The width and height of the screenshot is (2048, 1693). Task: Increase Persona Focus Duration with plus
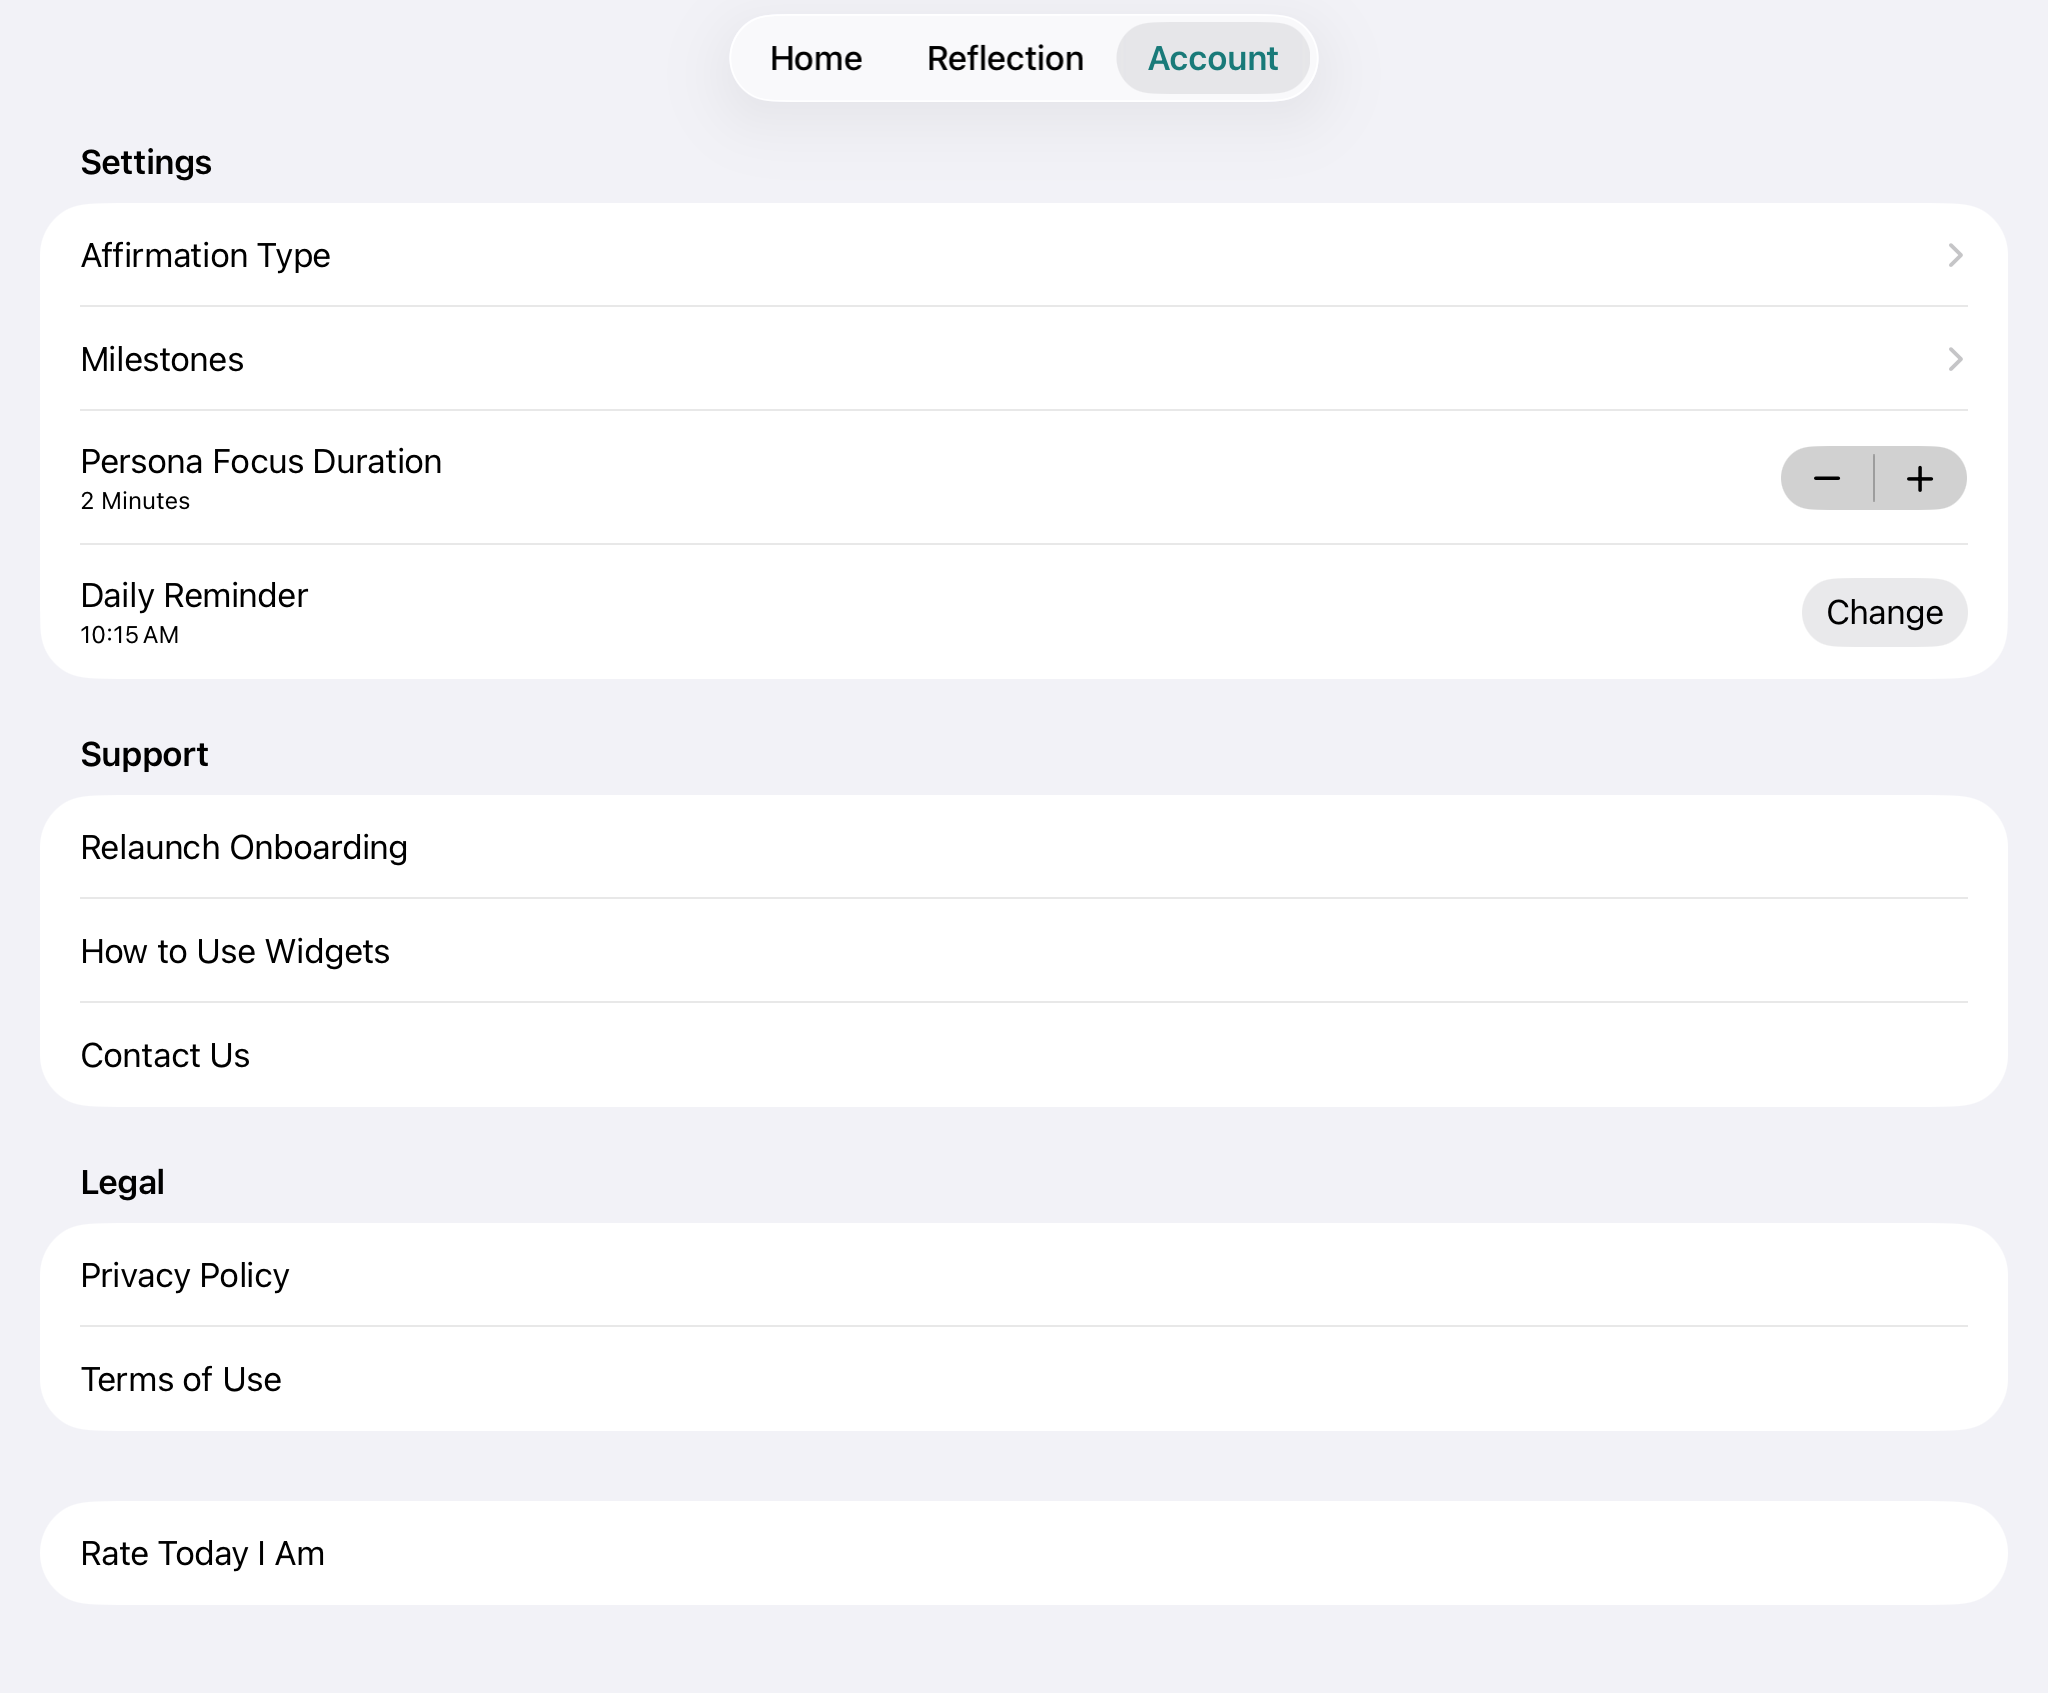tap(1920, 479)
